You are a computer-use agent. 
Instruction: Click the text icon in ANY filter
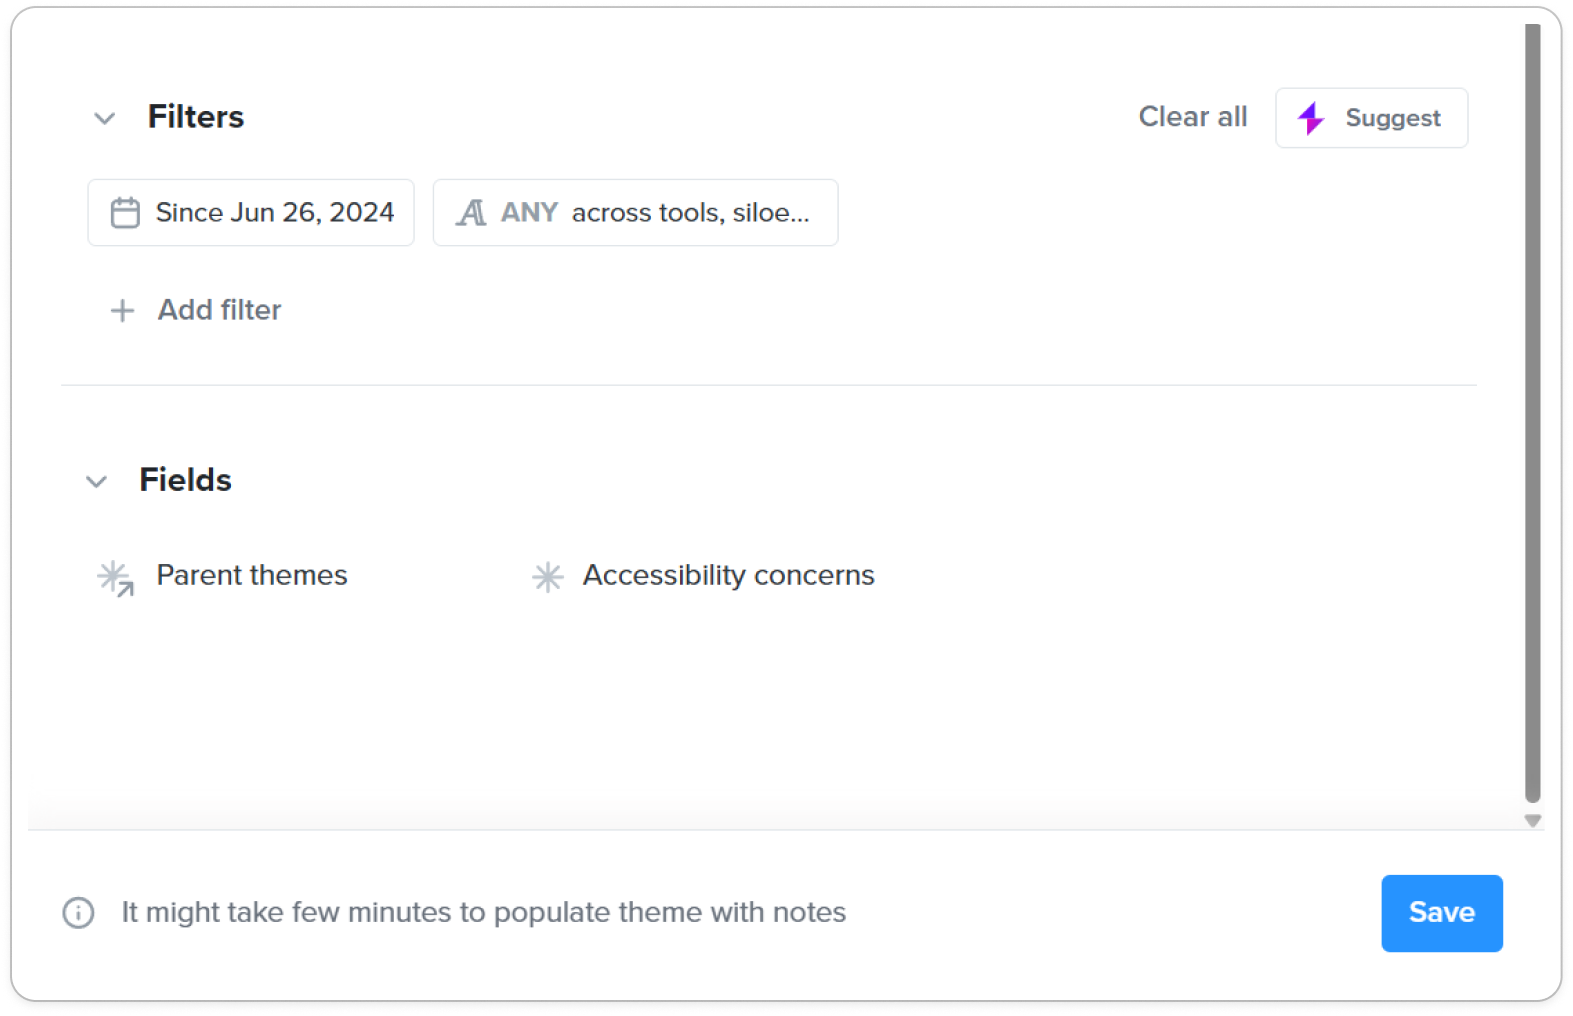471,212
